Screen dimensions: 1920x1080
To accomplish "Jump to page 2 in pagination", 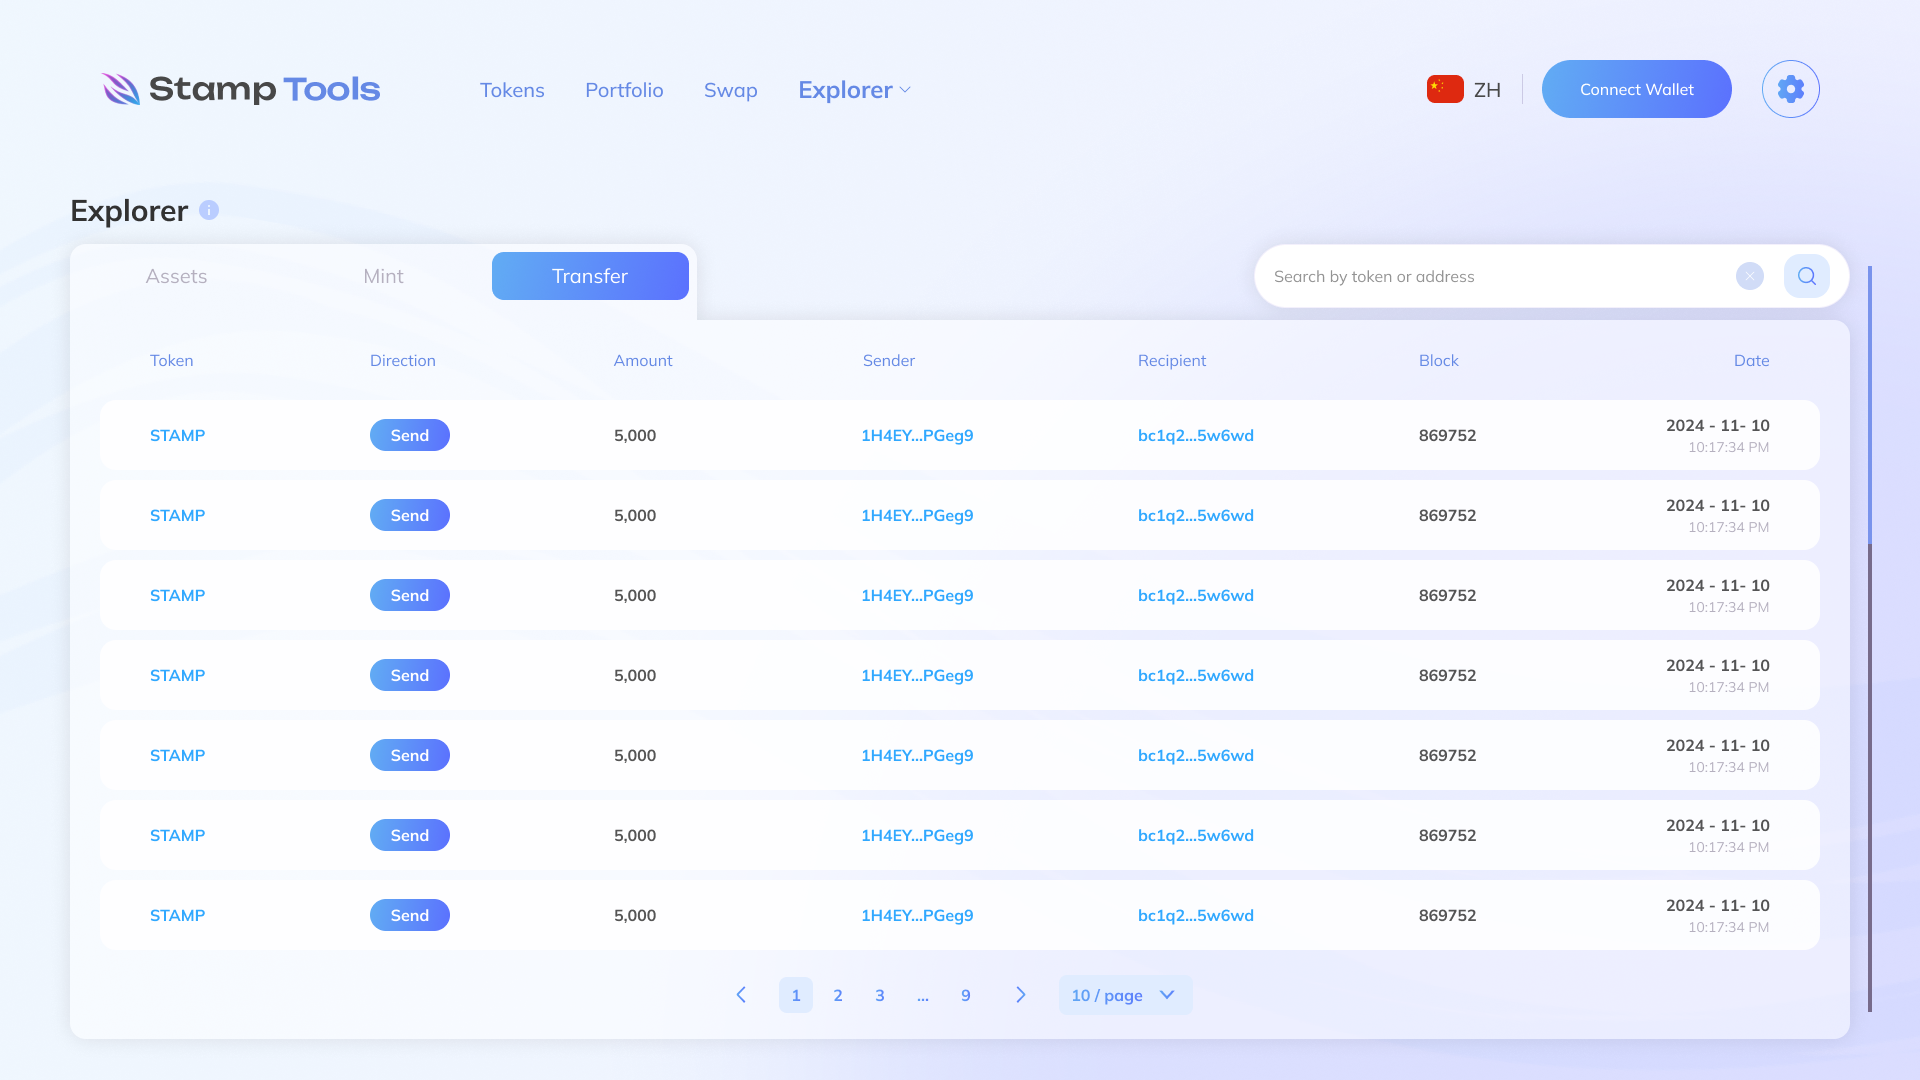I will tap(838, 995).
